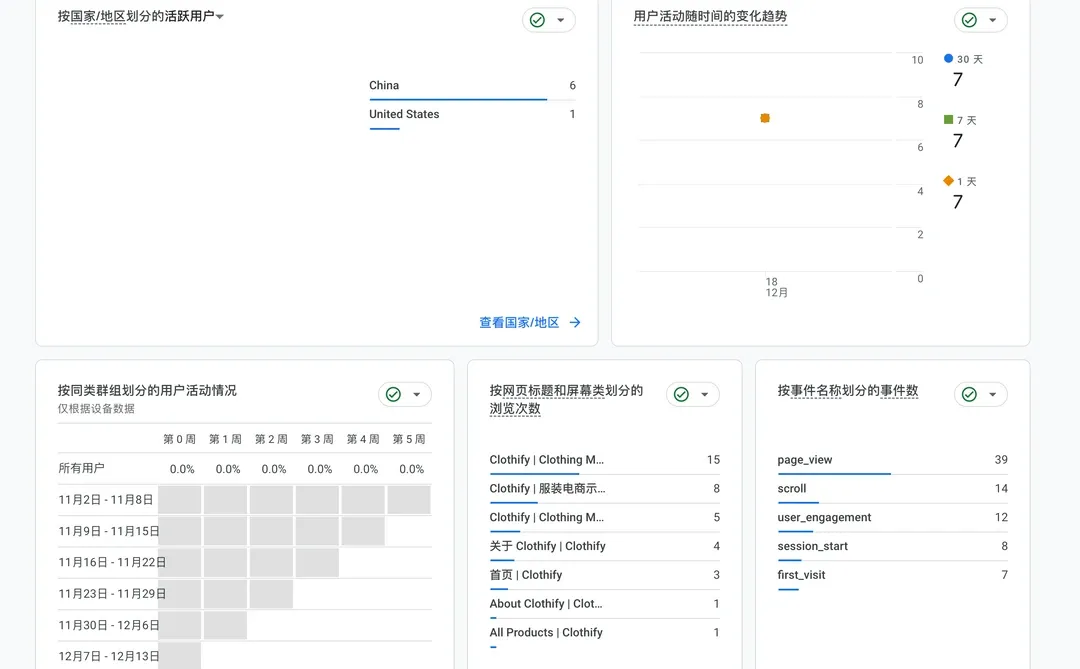Click the orange 1 天 legend diamond
Image resolution: width=1080 pixels, height=669 pixels.
point(948,181)
